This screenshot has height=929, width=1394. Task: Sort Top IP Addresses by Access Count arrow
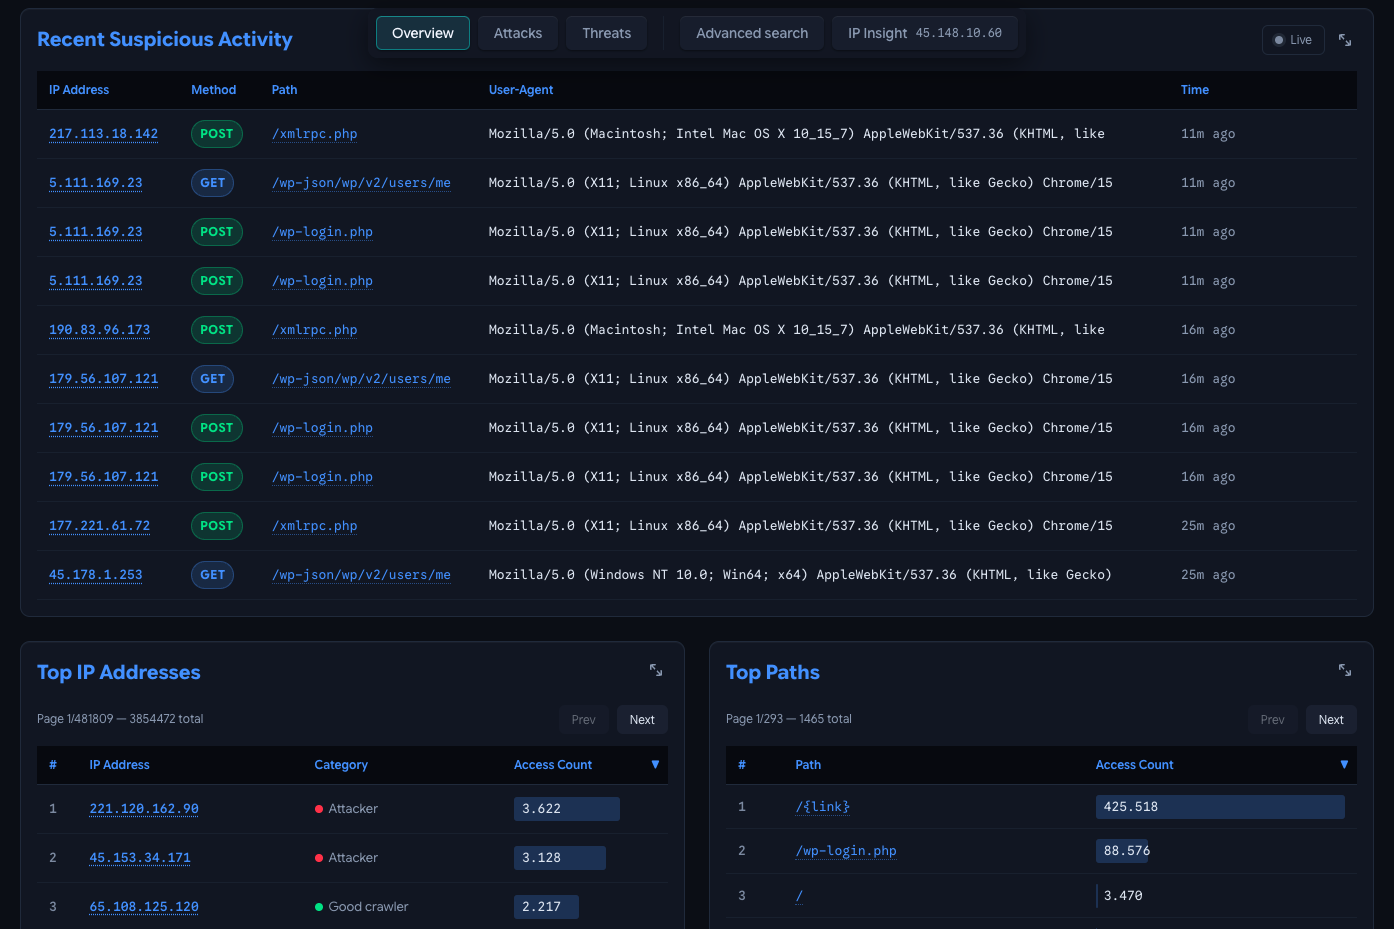pos(655,764)
